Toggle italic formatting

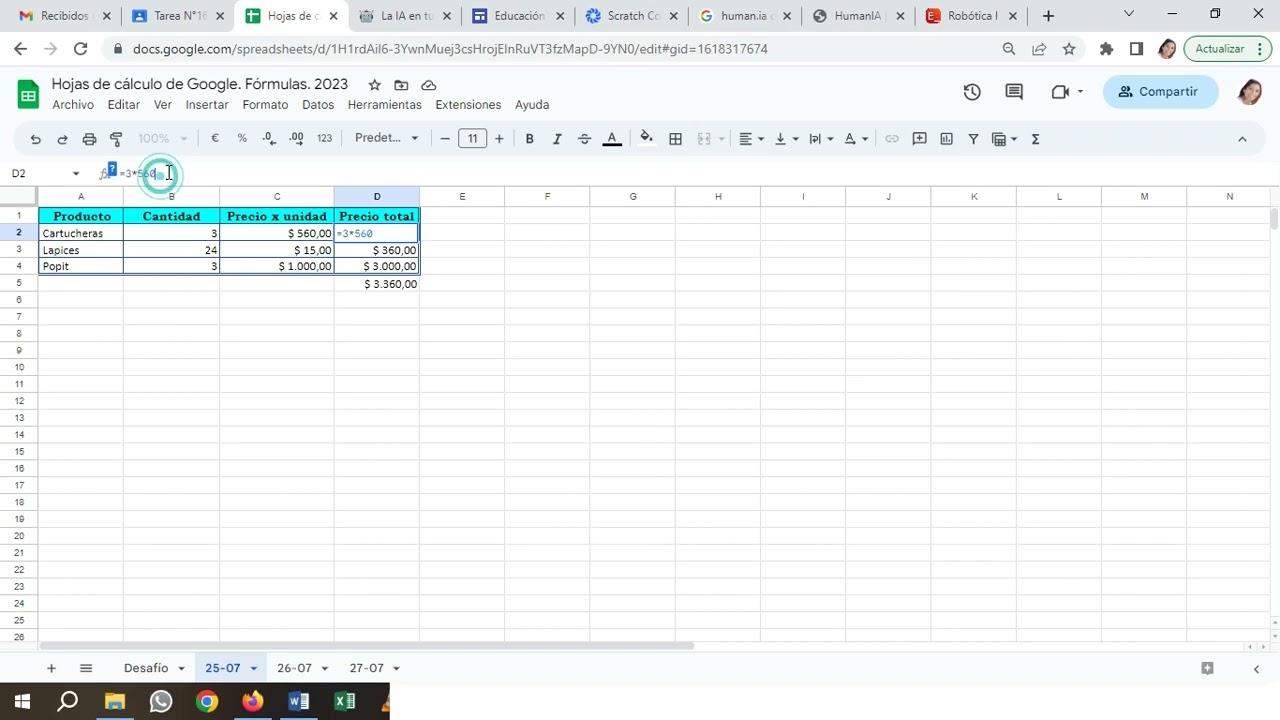[x=557, y=139]
